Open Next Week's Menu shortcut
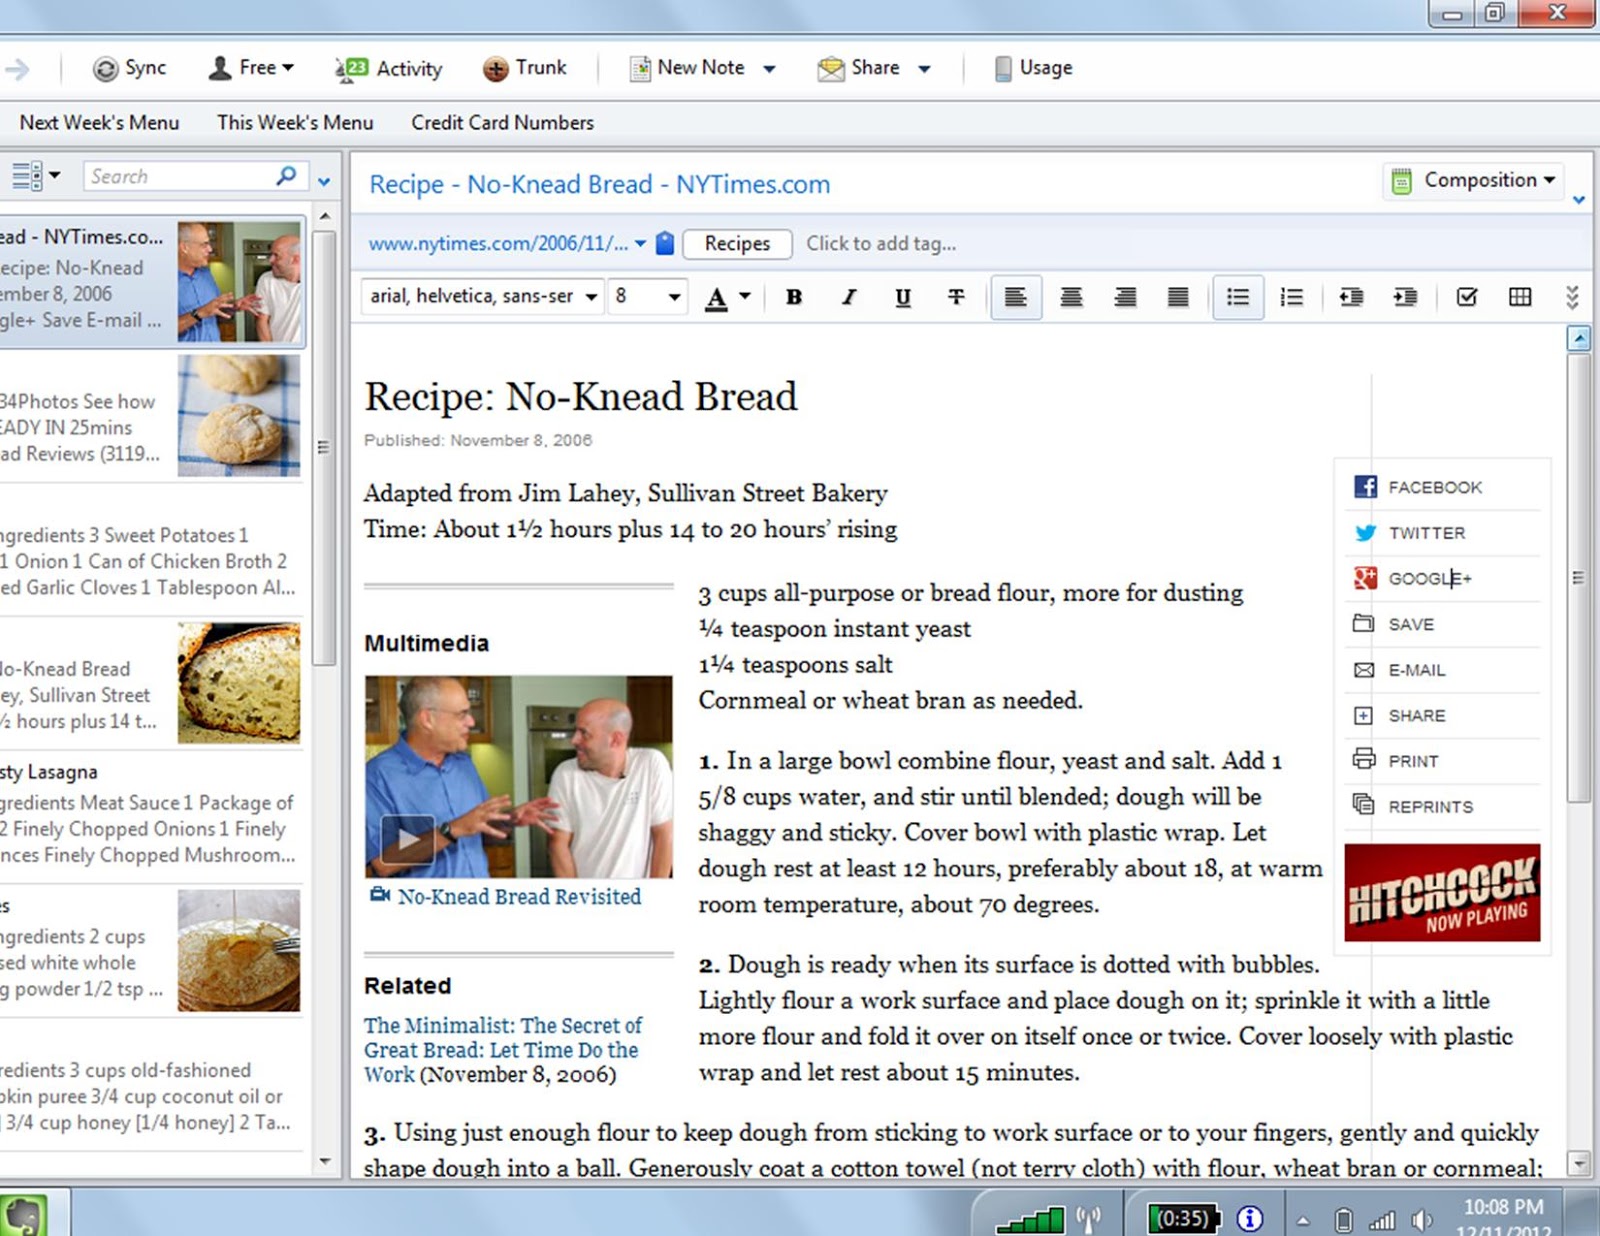1600x1236 pixels. 100,122
